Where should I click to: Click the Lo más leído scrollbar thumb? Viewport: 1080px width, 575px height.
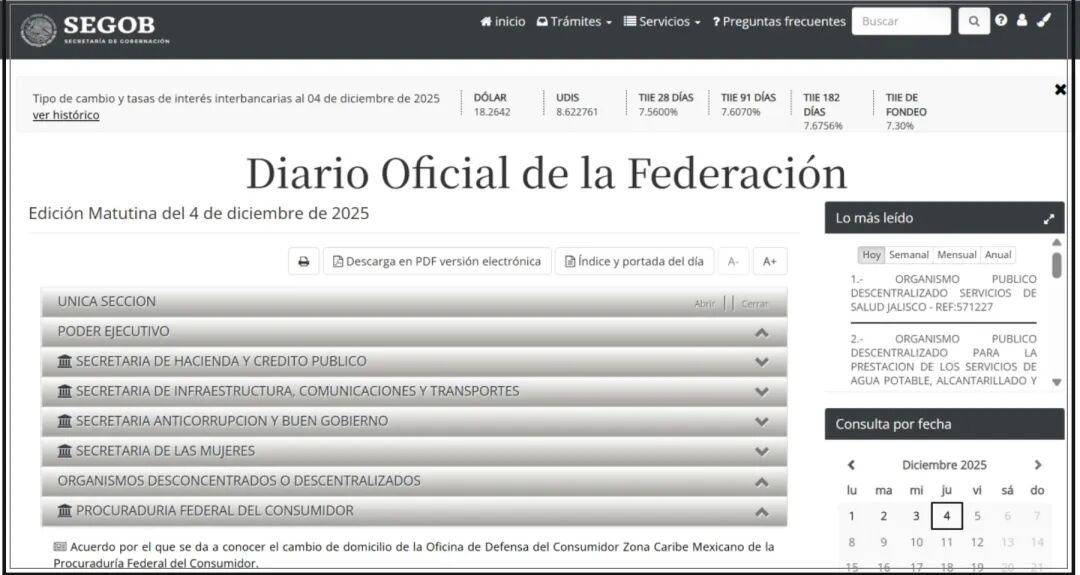(x=1057, y=265)
